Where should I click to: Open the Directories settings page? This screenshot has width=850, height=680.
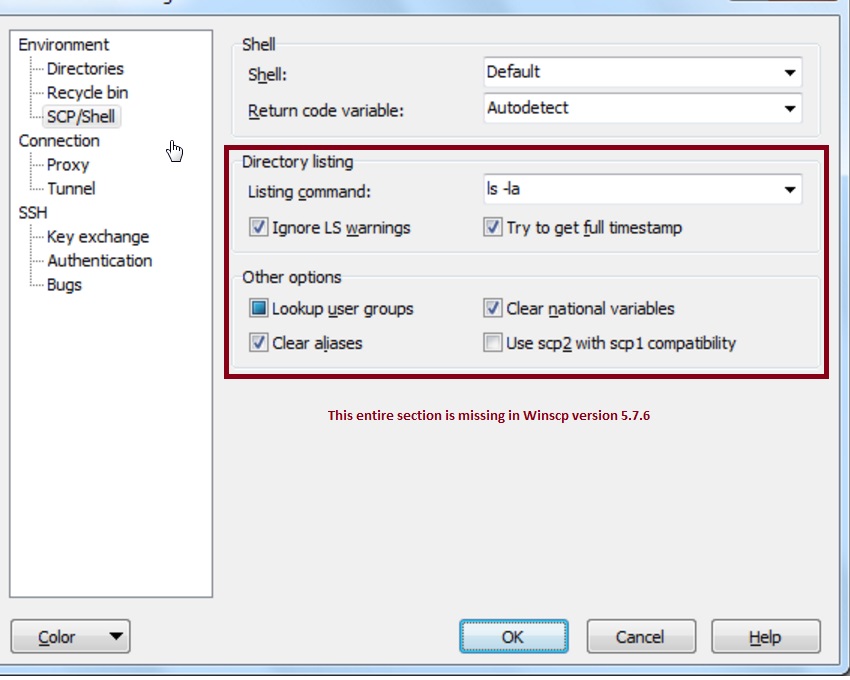click(85, 68)
